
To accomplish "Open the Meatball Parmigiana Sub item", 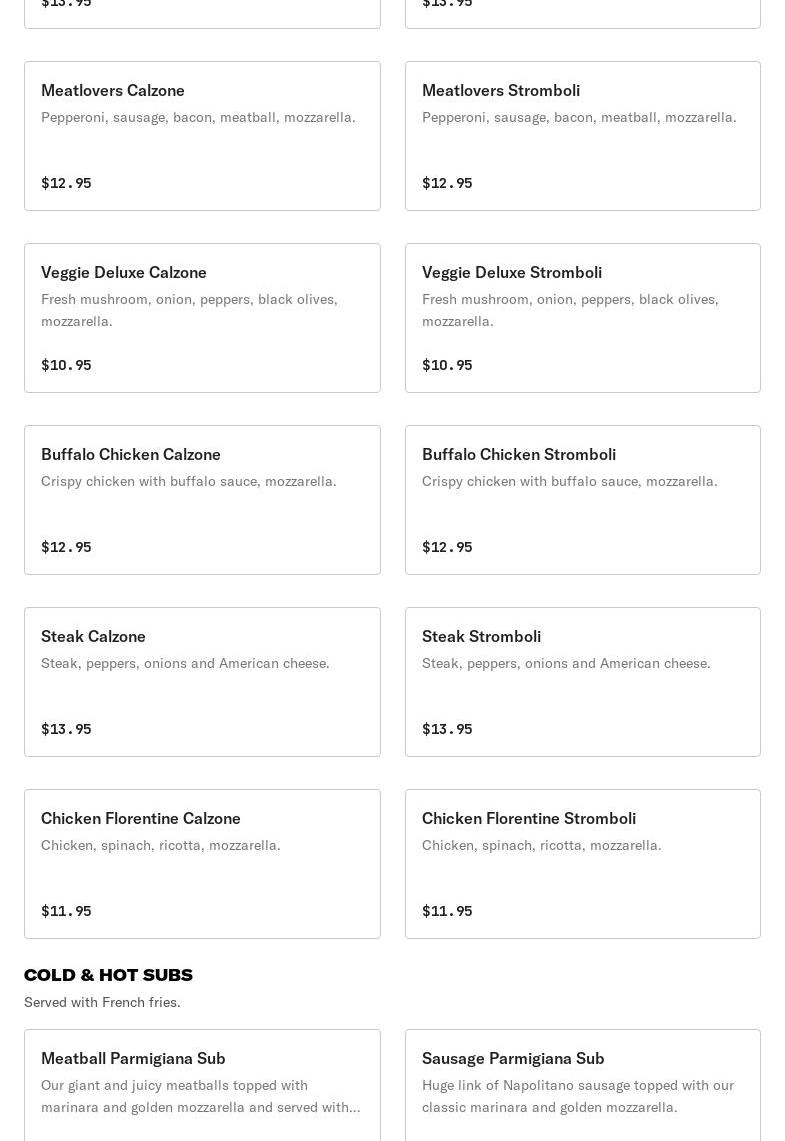I will (202, 1085).
